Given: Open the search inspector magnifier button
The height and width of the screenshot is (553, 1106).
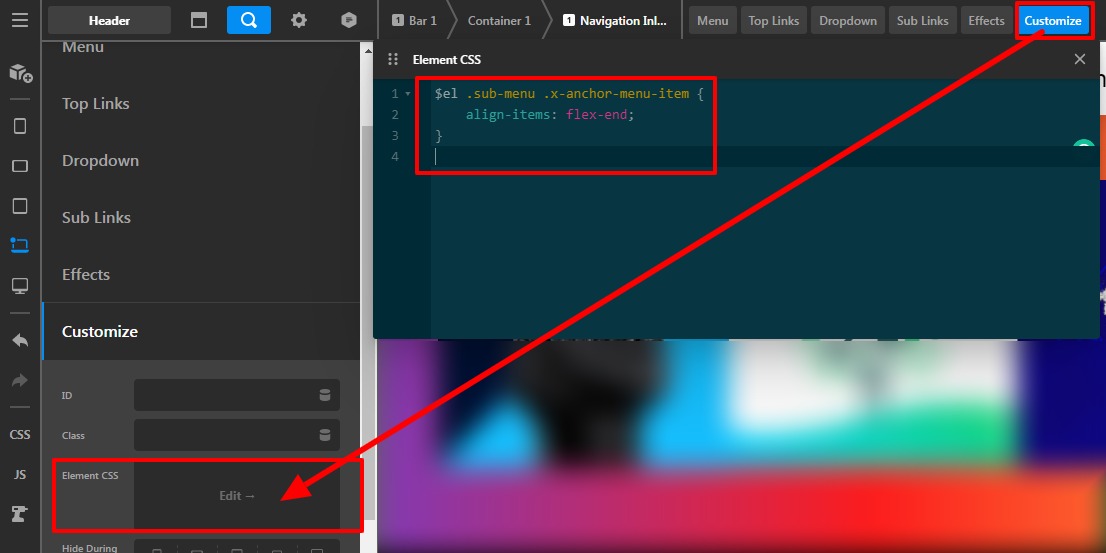Looking at the screenshot, I should pos(248,20).
